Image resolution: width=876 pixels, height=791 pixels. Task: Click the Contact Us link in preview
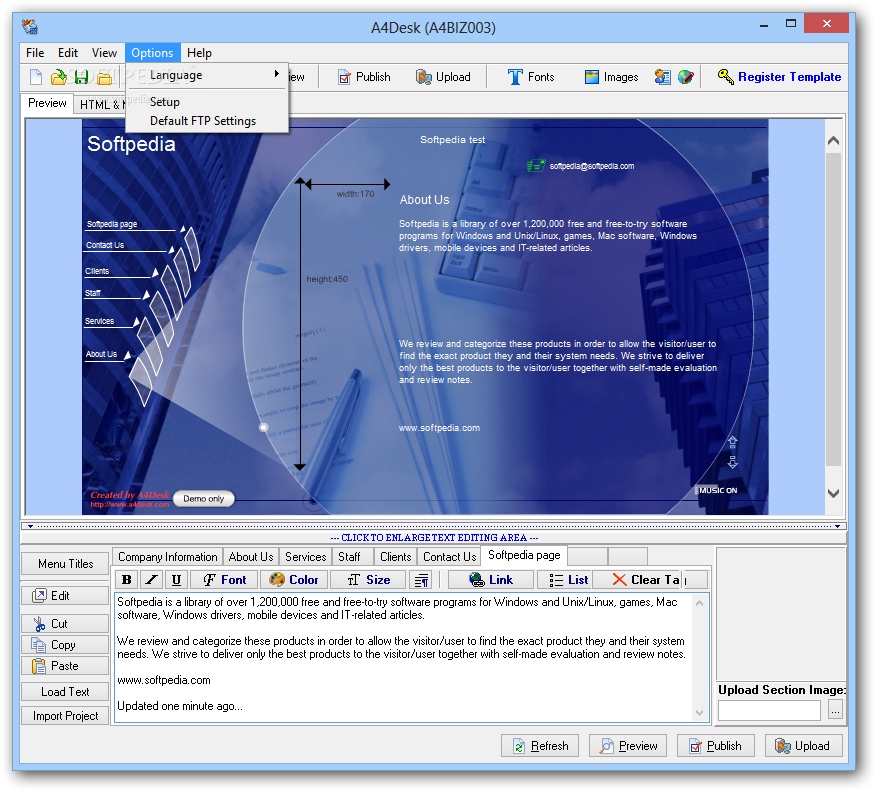(x=105, y=245)
